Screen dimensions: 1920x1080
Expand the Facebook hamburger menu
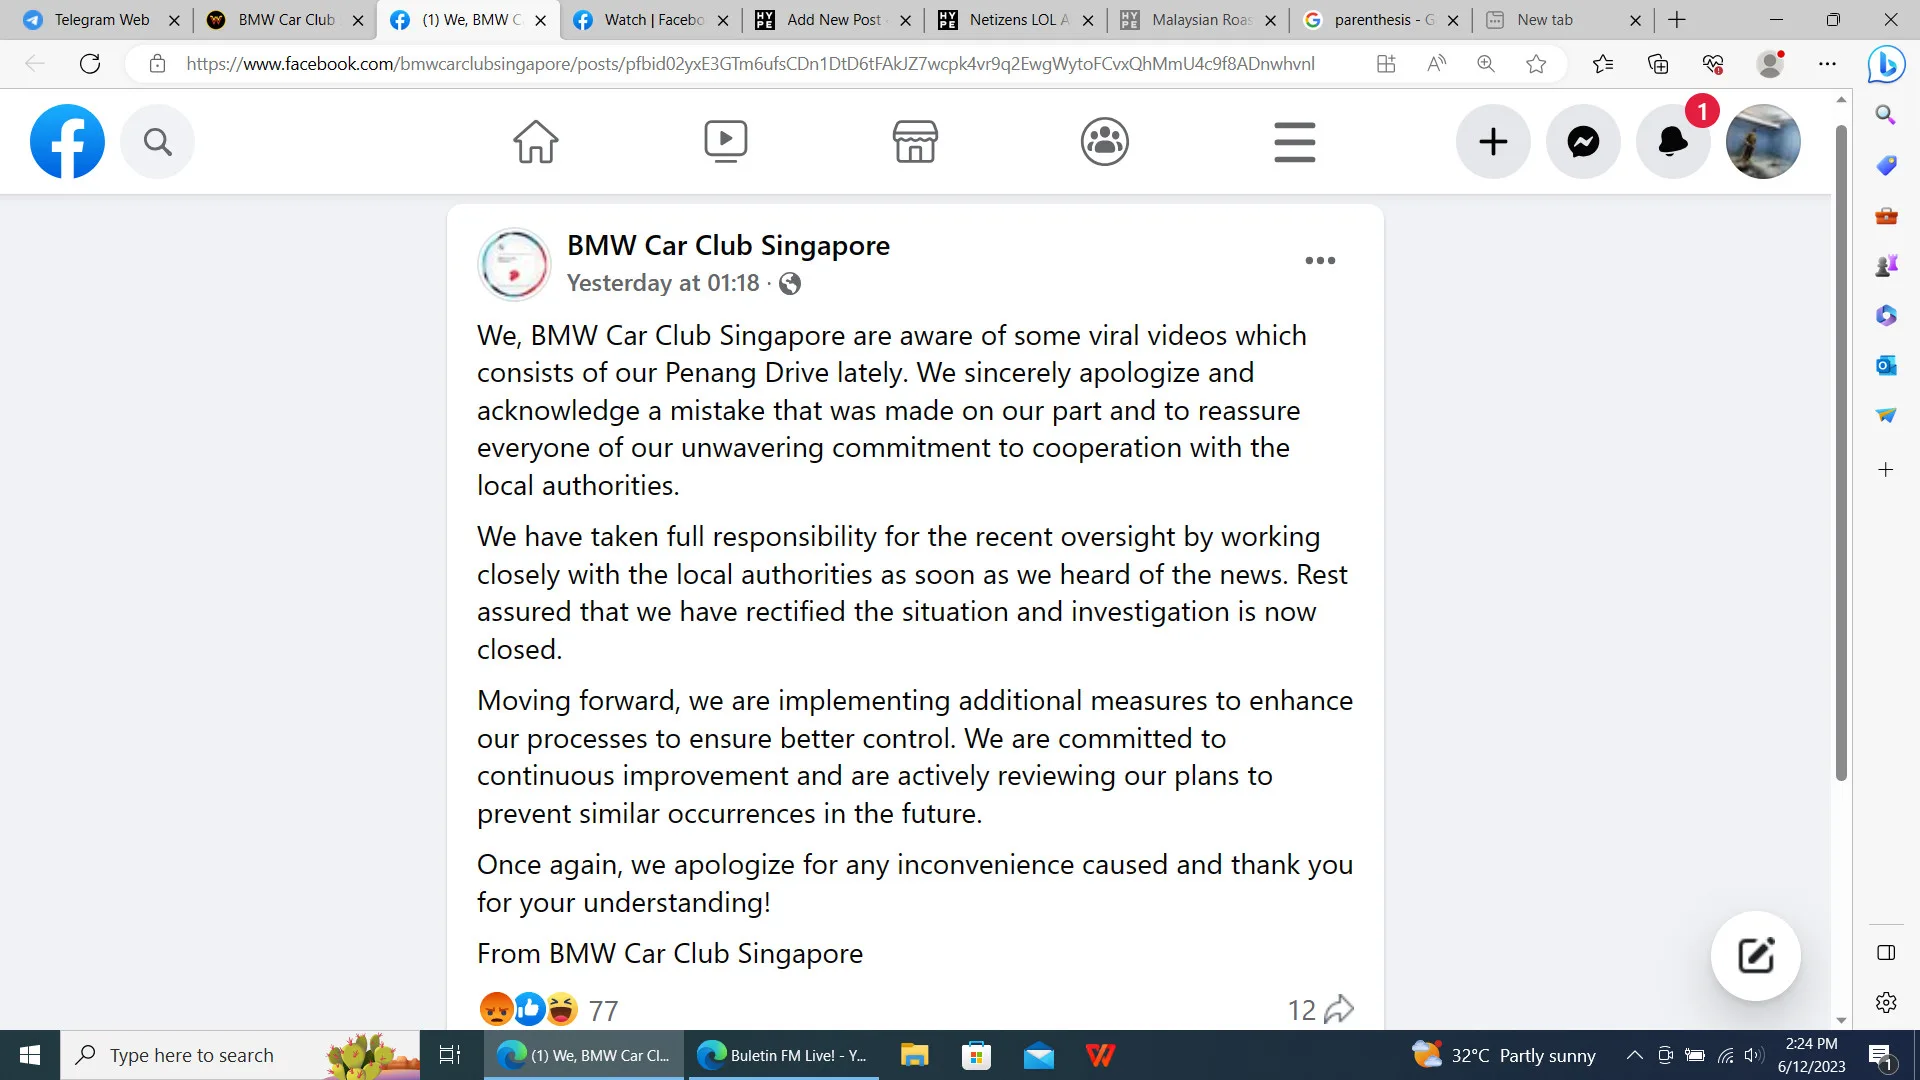tap(1295, 142)
